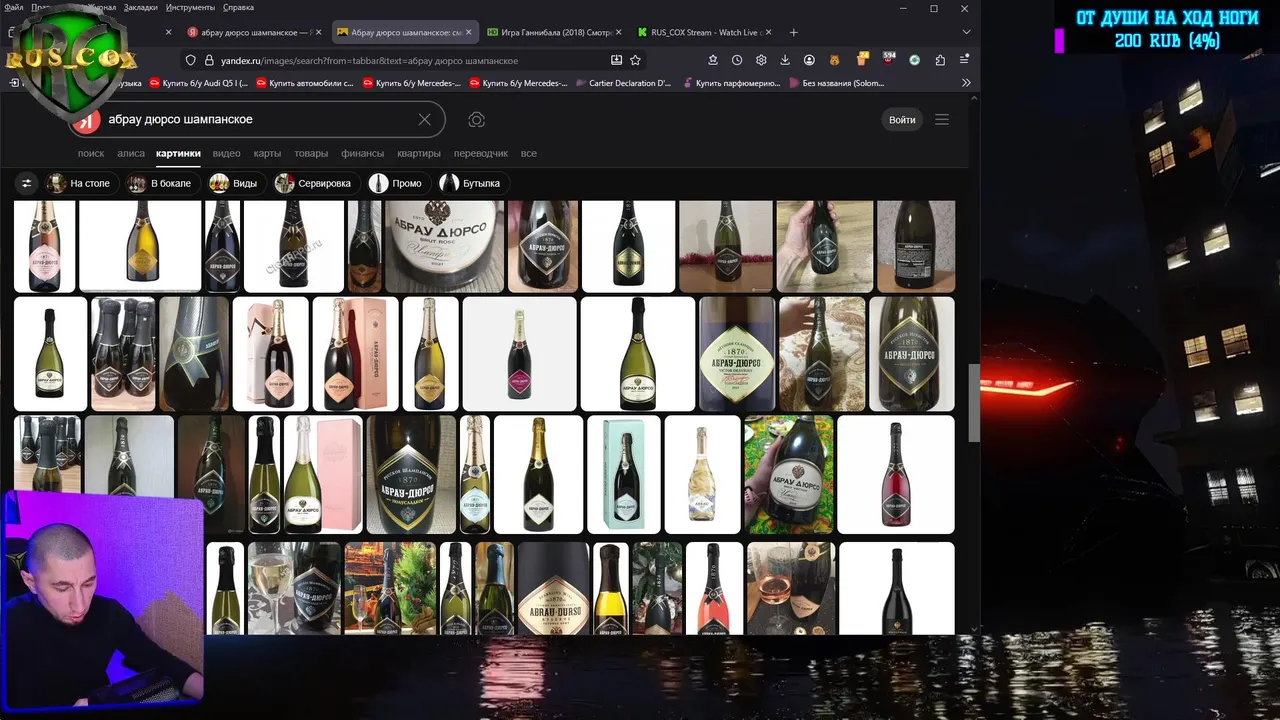Apply the Виды filter chip
The width and height of the screenshot is (1280, 720).
point(235,183)
